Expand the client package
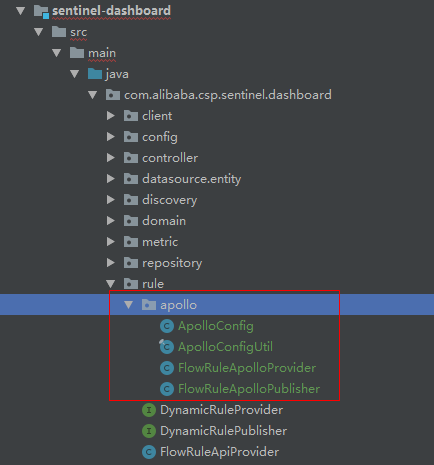434x465 pixels. coord(111,116)
